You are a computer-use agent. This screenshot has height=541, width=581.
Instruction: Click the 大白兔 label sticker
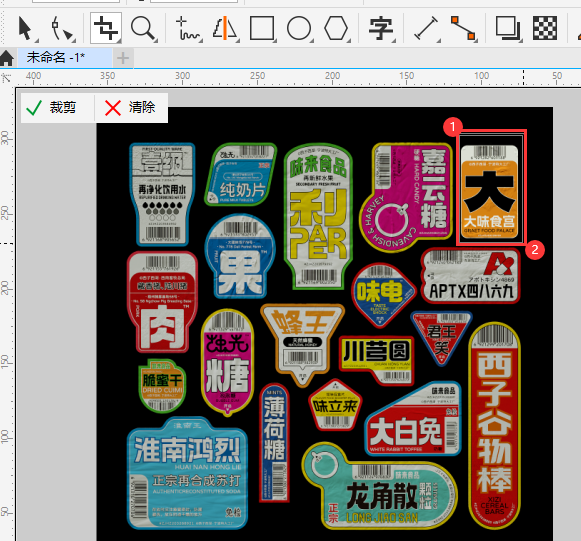pos(413,422)
